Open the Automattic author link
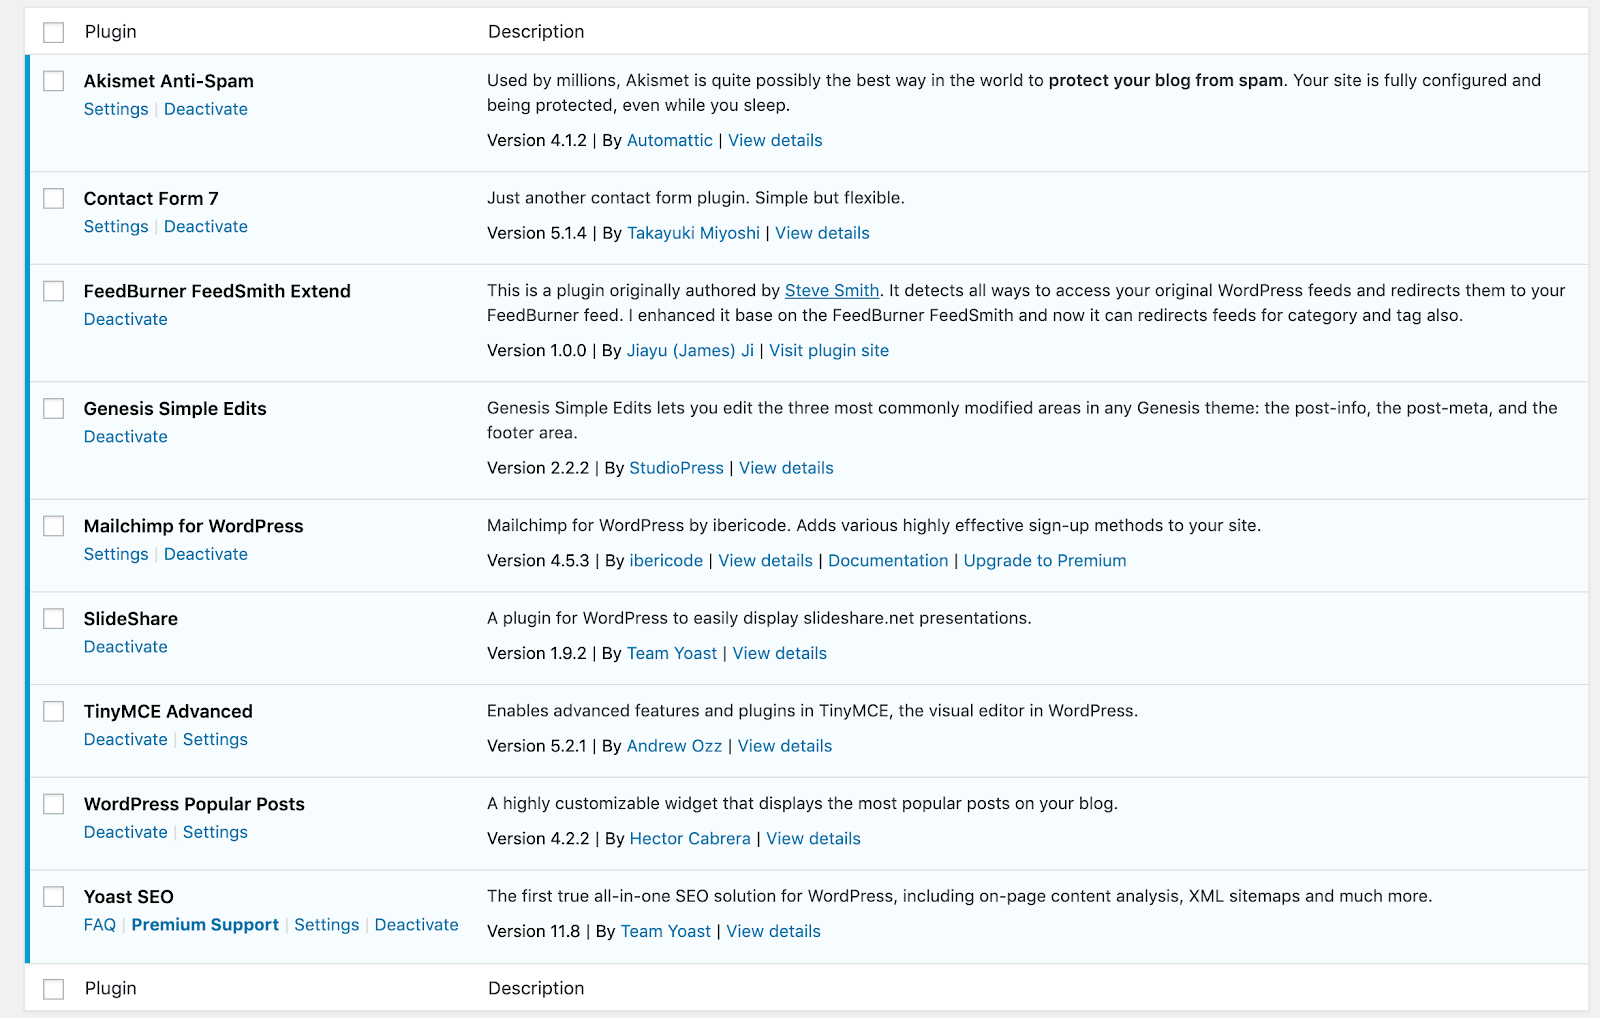The image size is (1600, 1018). 670,140
